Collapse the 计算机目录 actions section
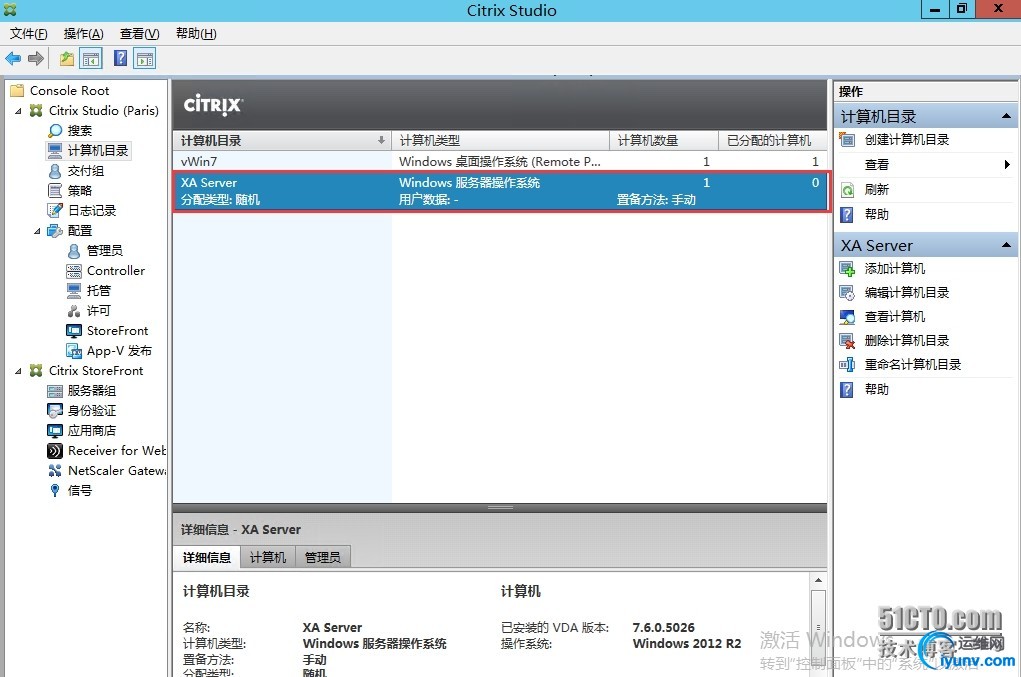This screenshot has height=677, width=1021. tap(1006, 117)
